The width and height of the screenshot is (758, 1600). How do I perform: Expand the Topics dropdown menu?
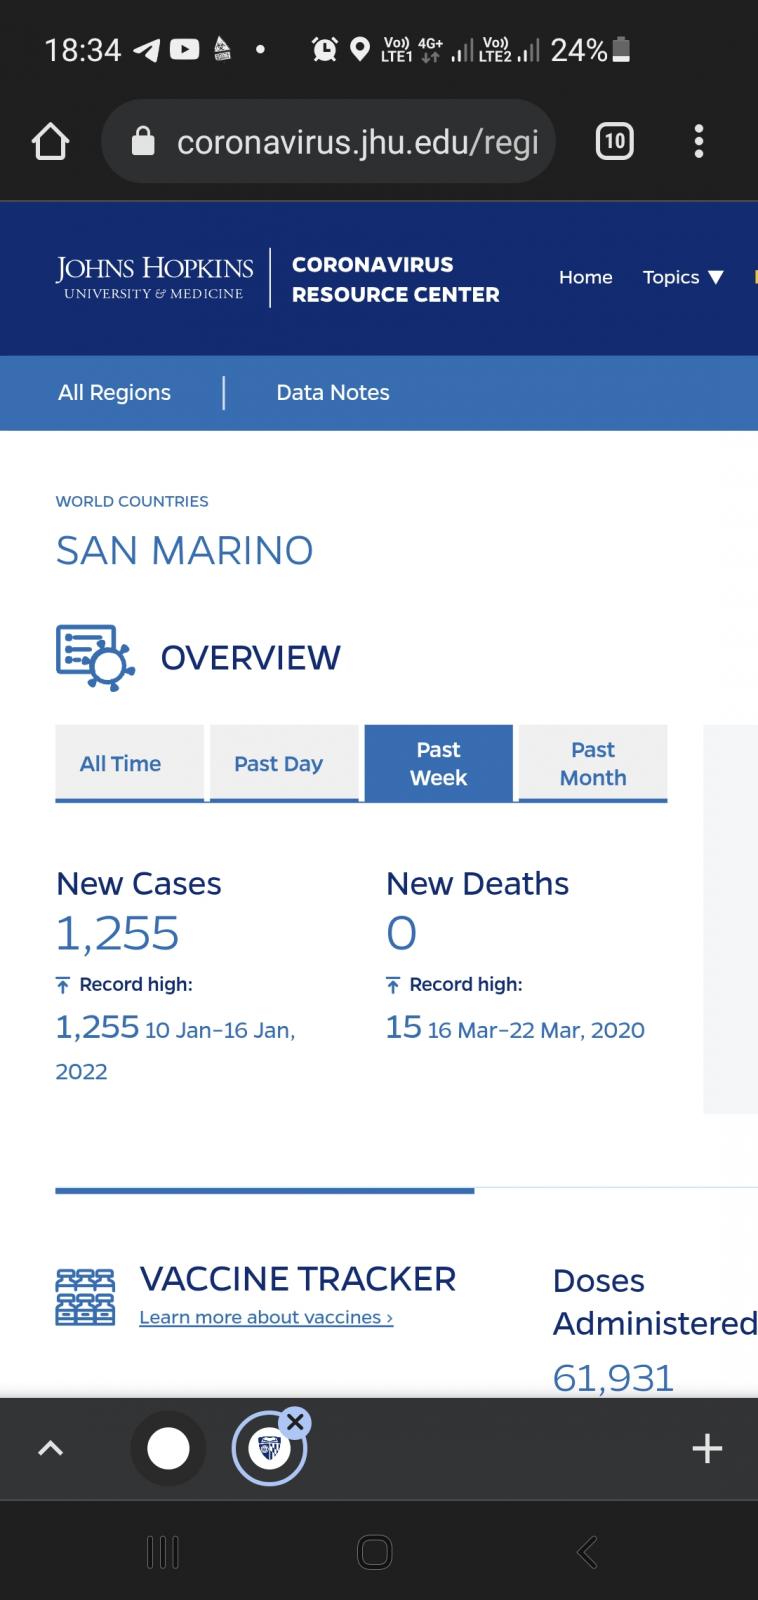[x=682, y=277]
